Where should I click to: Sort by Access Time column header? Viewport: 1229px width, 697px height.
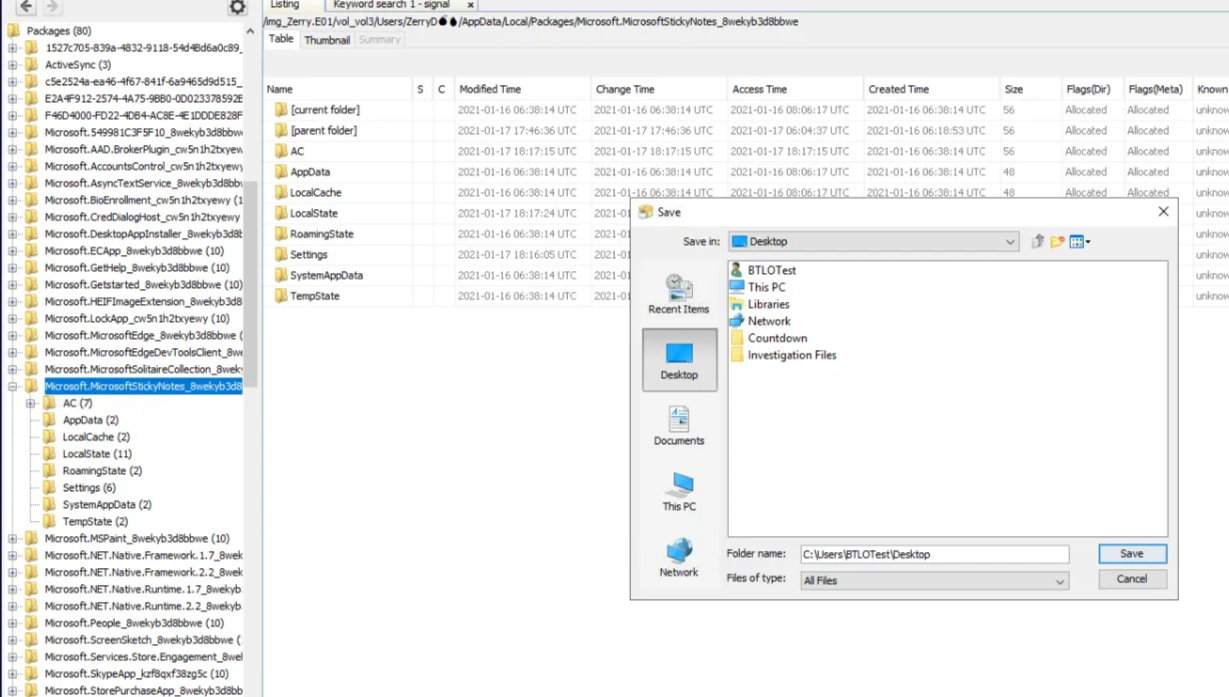pyautogui.click(x=795, y=89)
